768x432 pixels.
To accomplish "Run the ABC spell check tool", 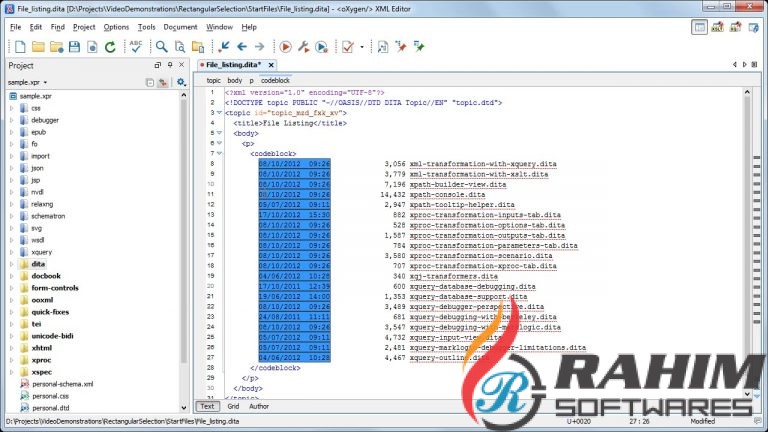I will point(136,47).
